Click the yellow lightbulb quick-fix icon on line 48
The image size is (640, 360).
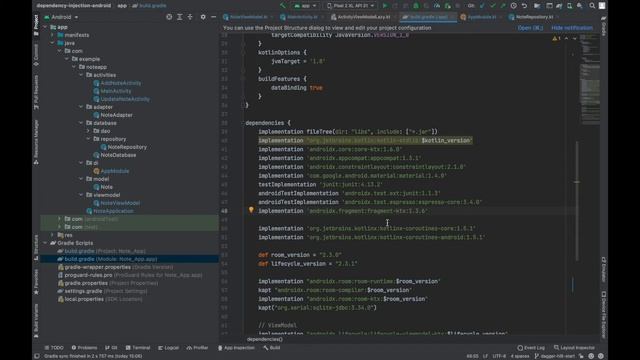pos(251,210)
